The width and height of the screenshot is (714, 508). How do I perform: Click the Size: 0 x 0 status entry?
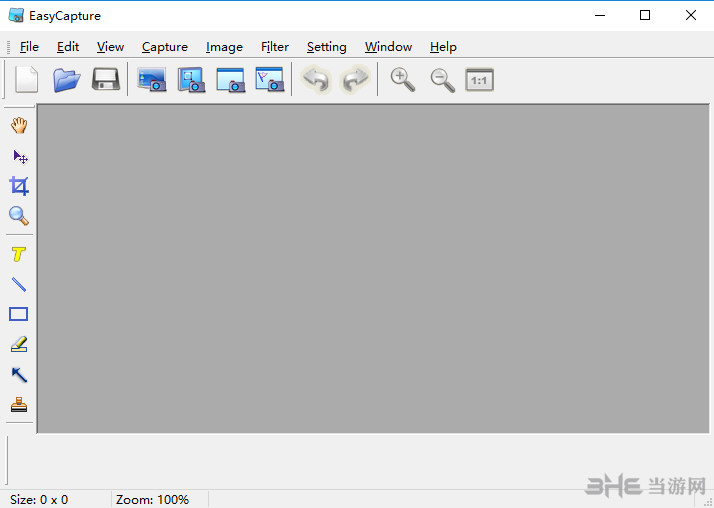[39, 500]
